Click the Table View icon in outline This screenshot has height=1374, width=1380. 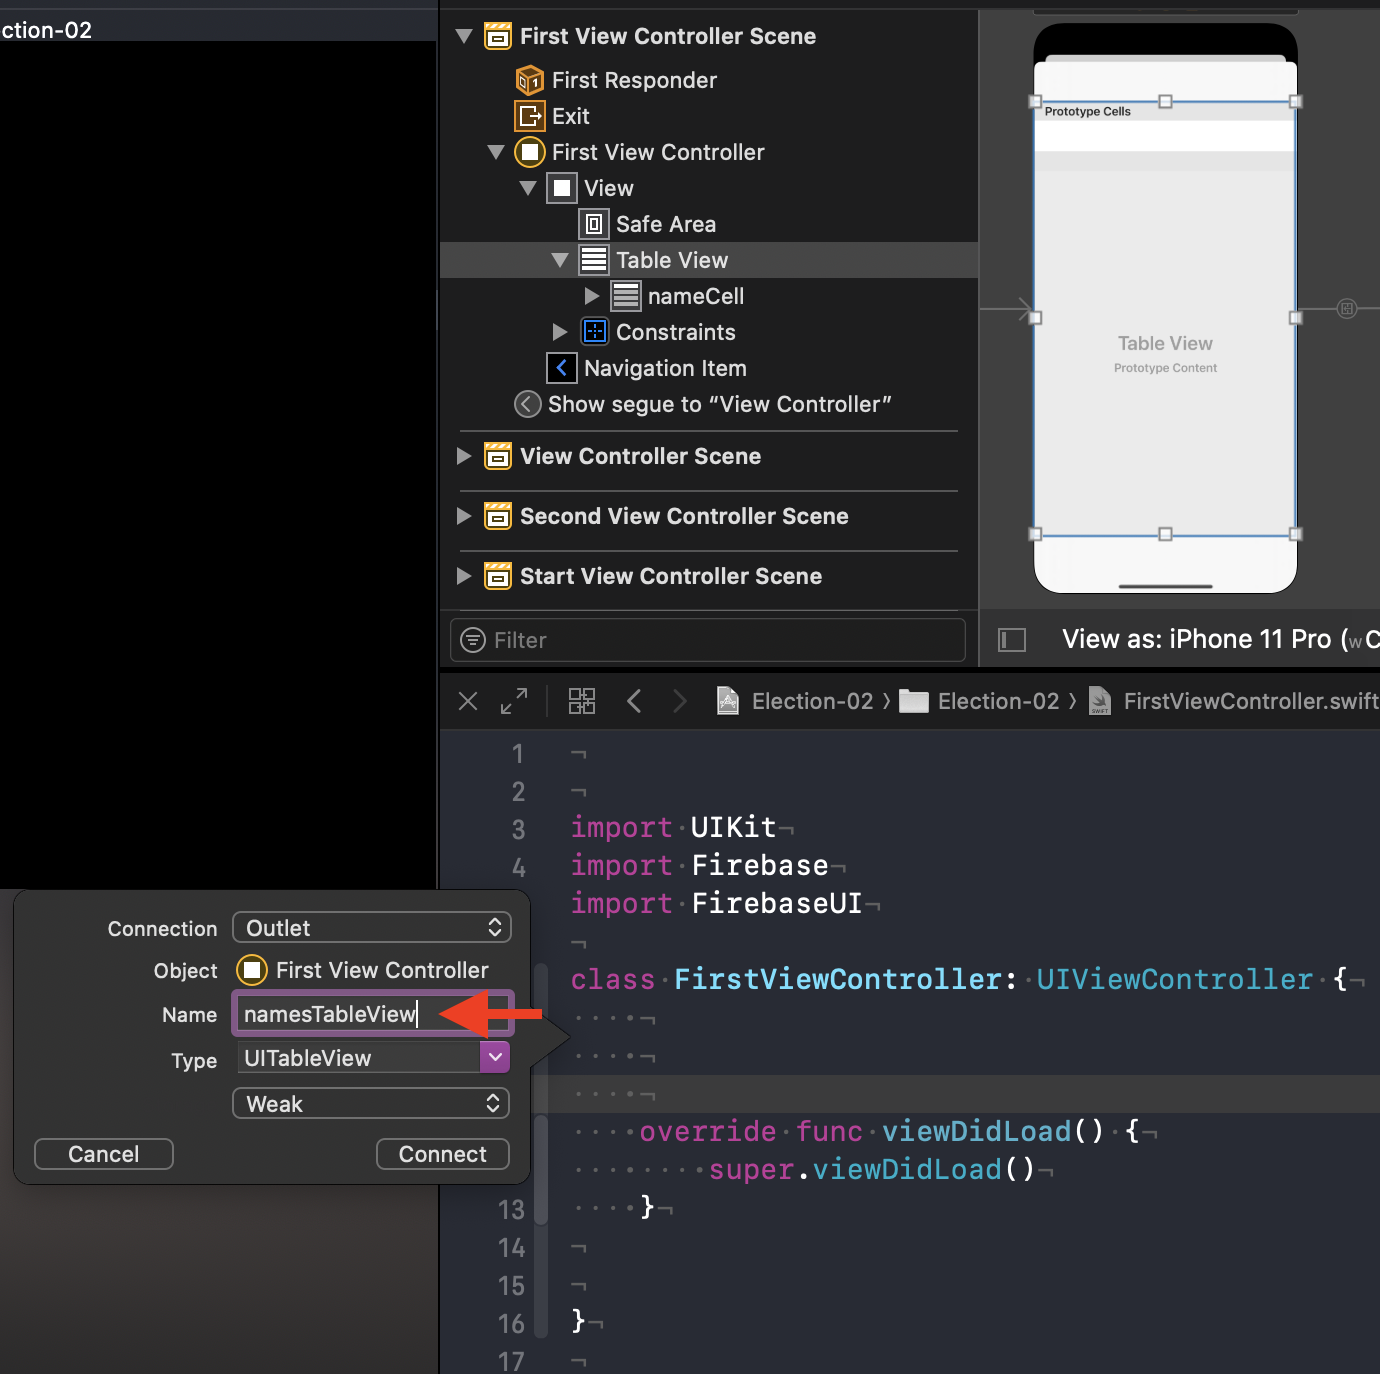coord(594,260)
